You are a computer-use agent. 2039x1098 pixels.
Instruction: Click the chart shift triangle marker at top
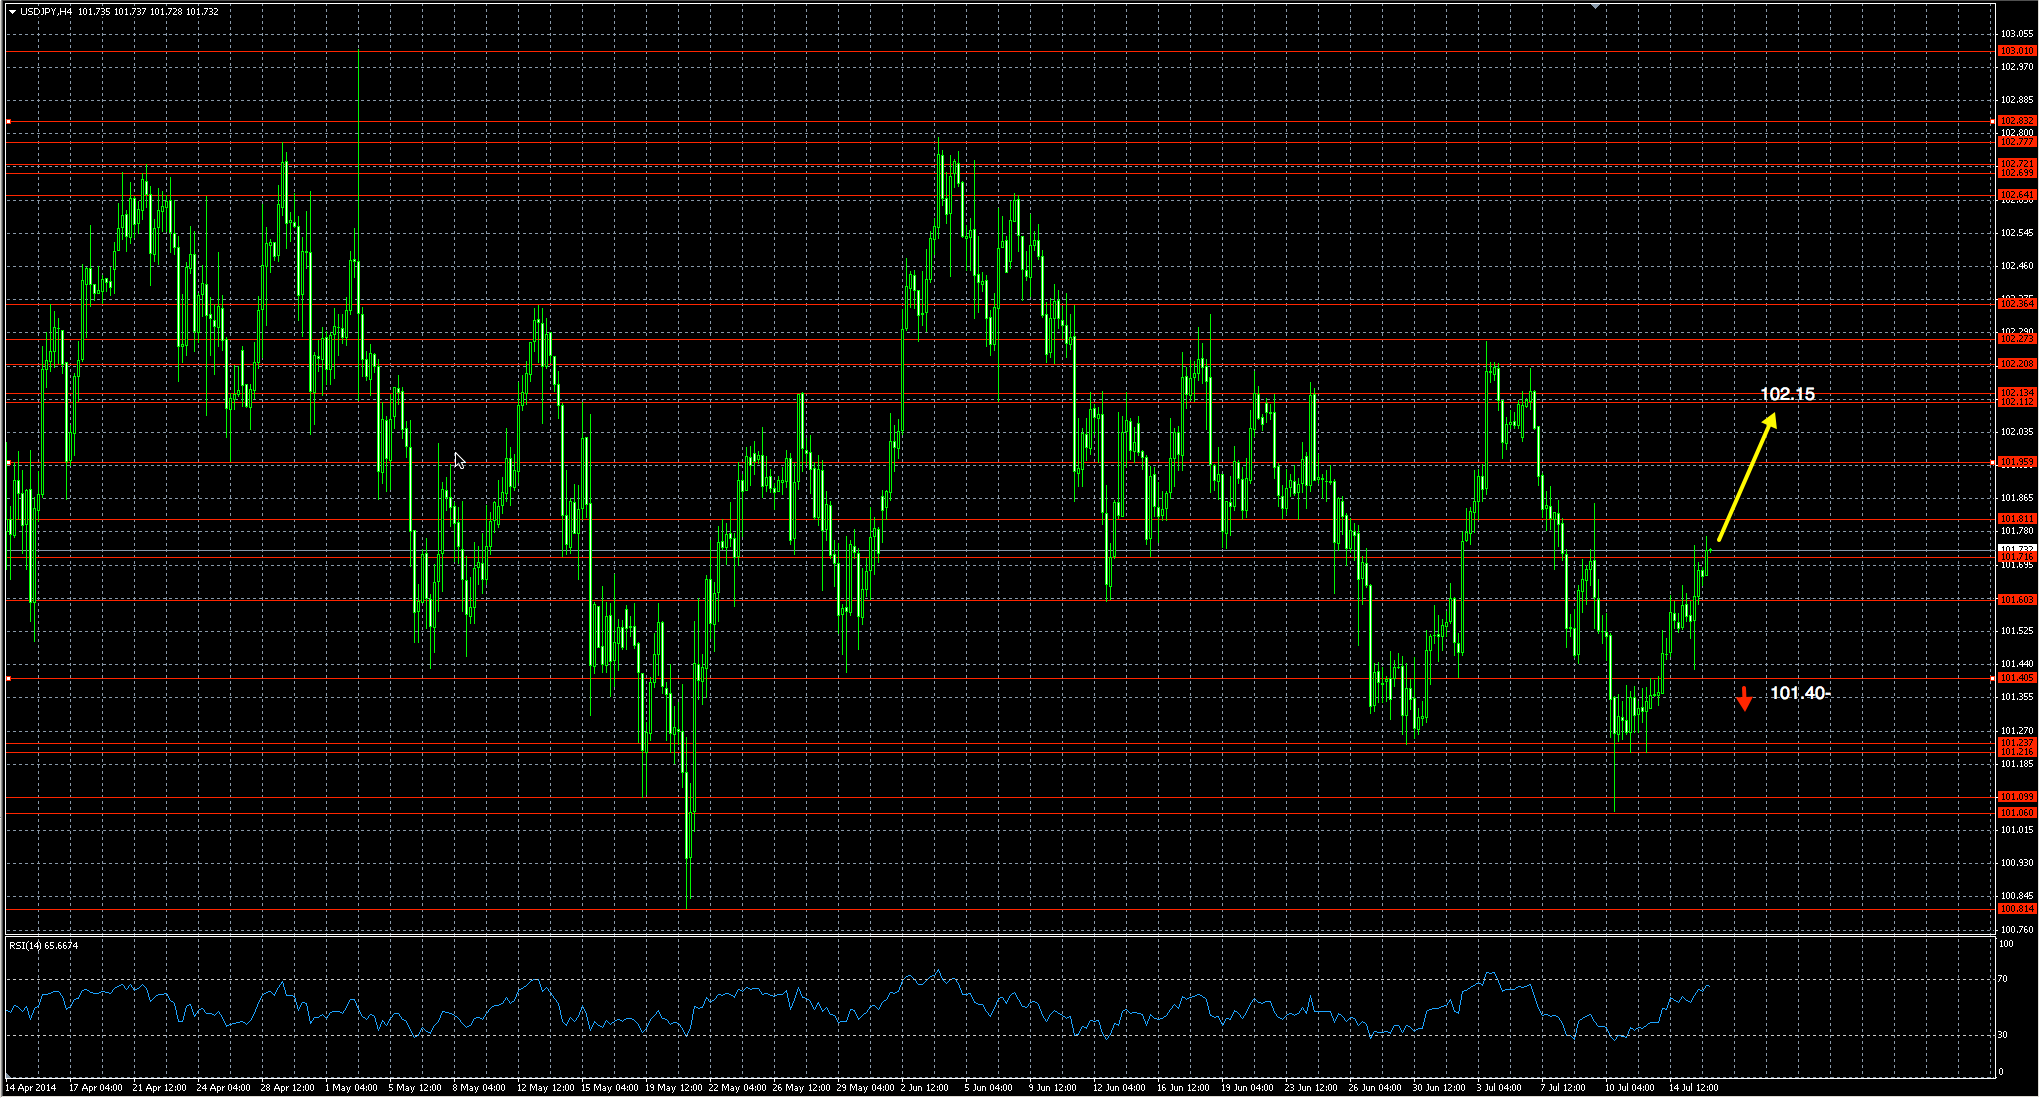click(x=1596, y=6)
